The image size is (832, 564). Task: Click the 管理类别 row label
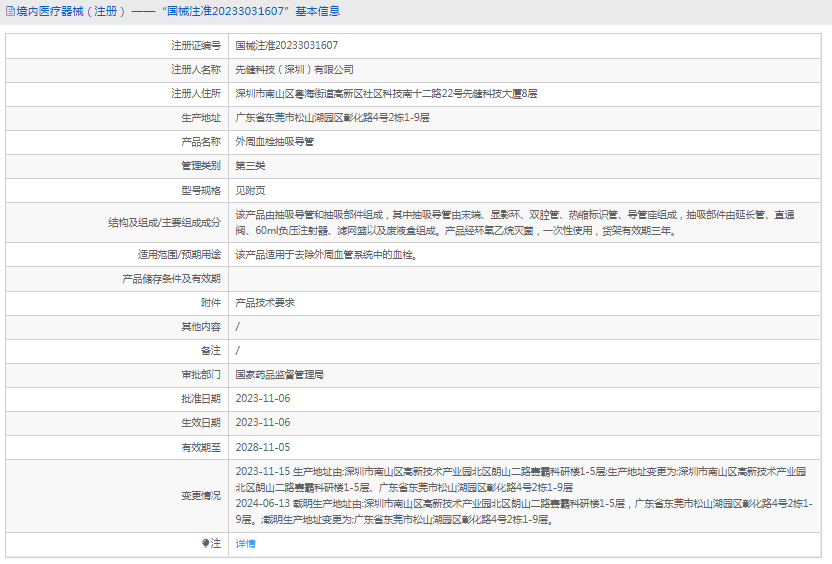201,166
